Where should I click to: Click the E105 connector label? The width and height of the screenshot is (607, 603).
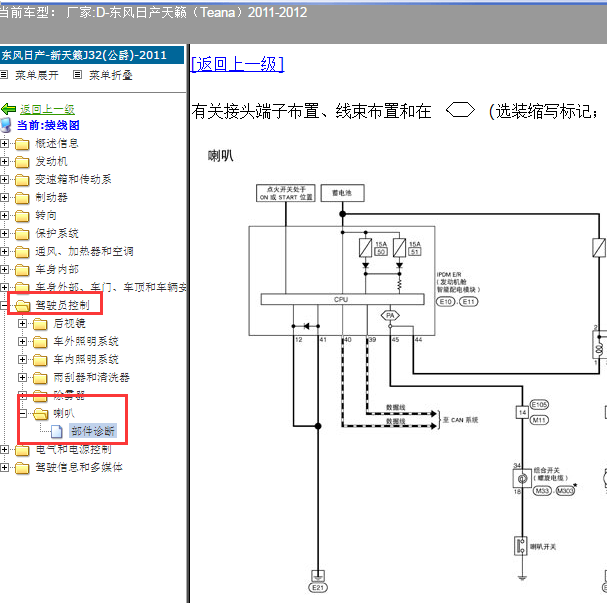point(539,405)
